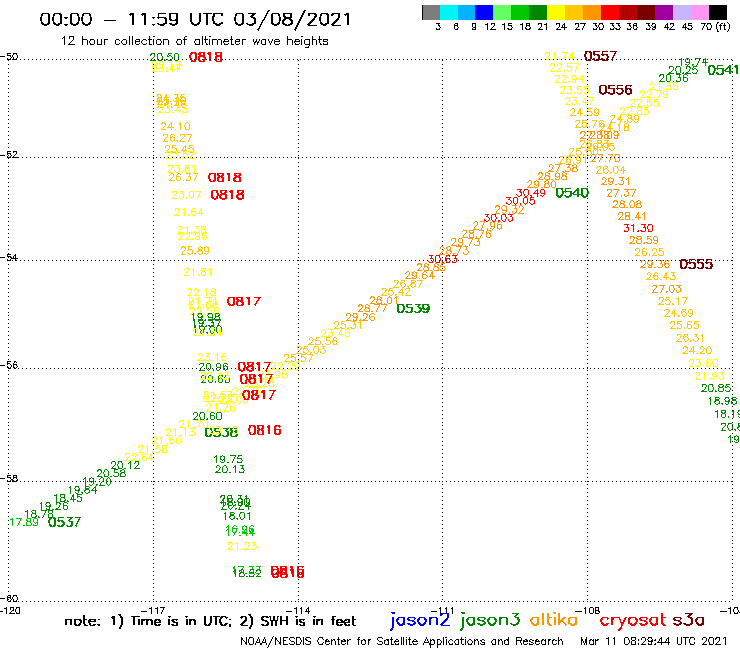Click the green value '19.75'

pos(228,459)
